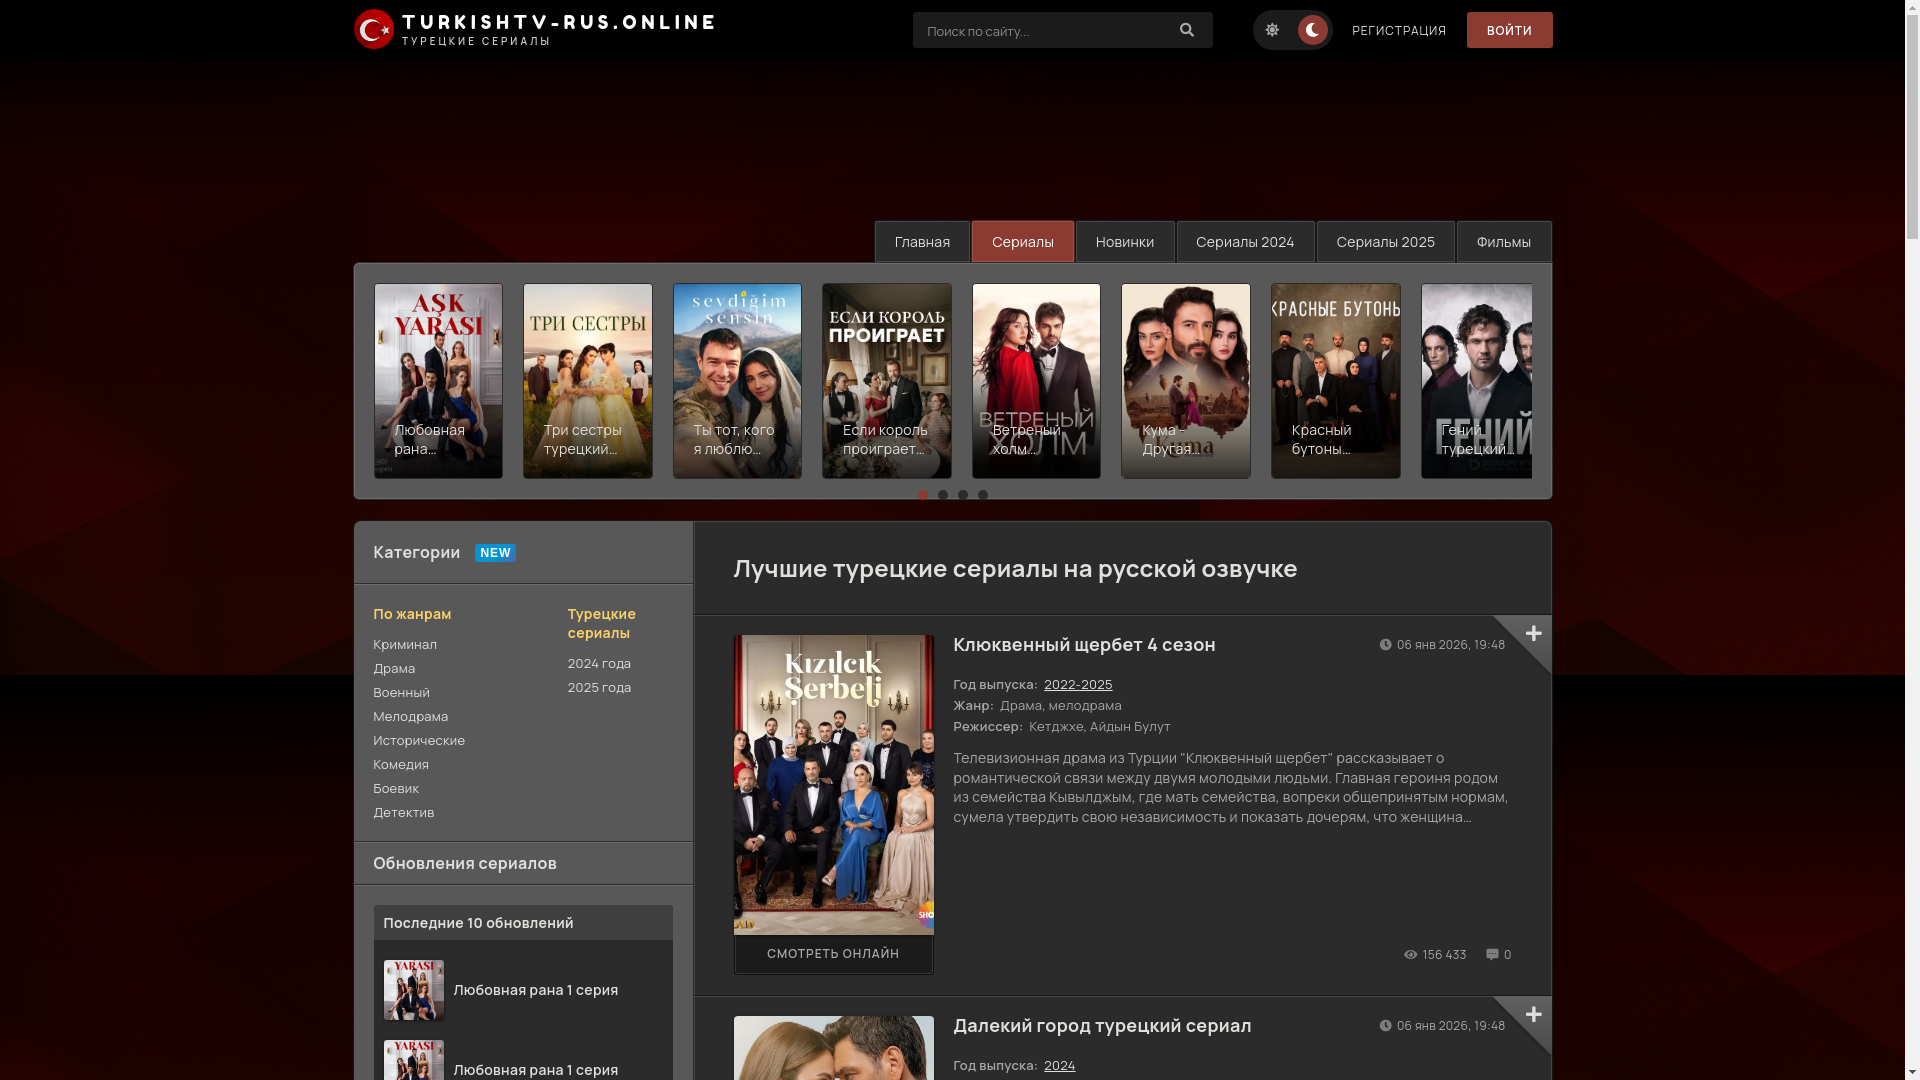The image size is (1920, 1080).
Task: Open the РЕГИСТРАЦИЯ link
Action: tap(1398, 31)
